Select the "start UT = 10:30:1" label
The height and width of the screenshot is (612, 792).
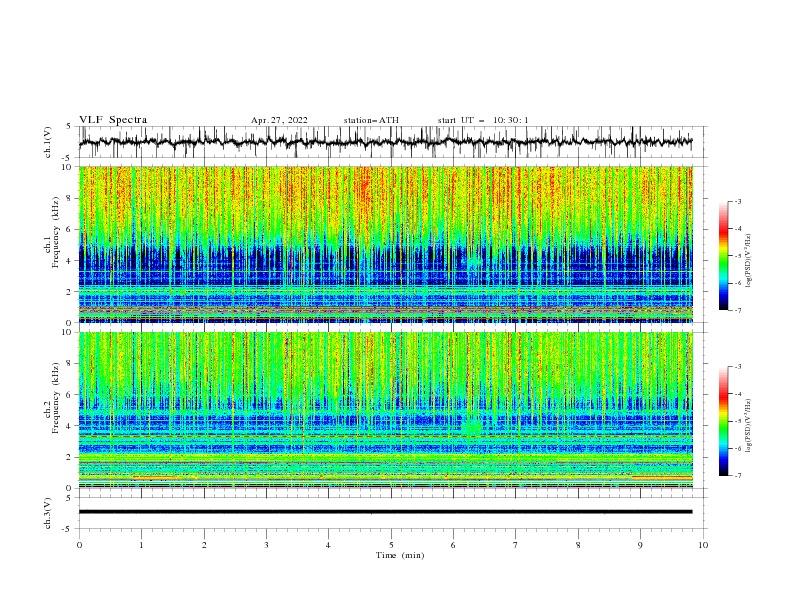pyautogui.click(x=483, y=120)
